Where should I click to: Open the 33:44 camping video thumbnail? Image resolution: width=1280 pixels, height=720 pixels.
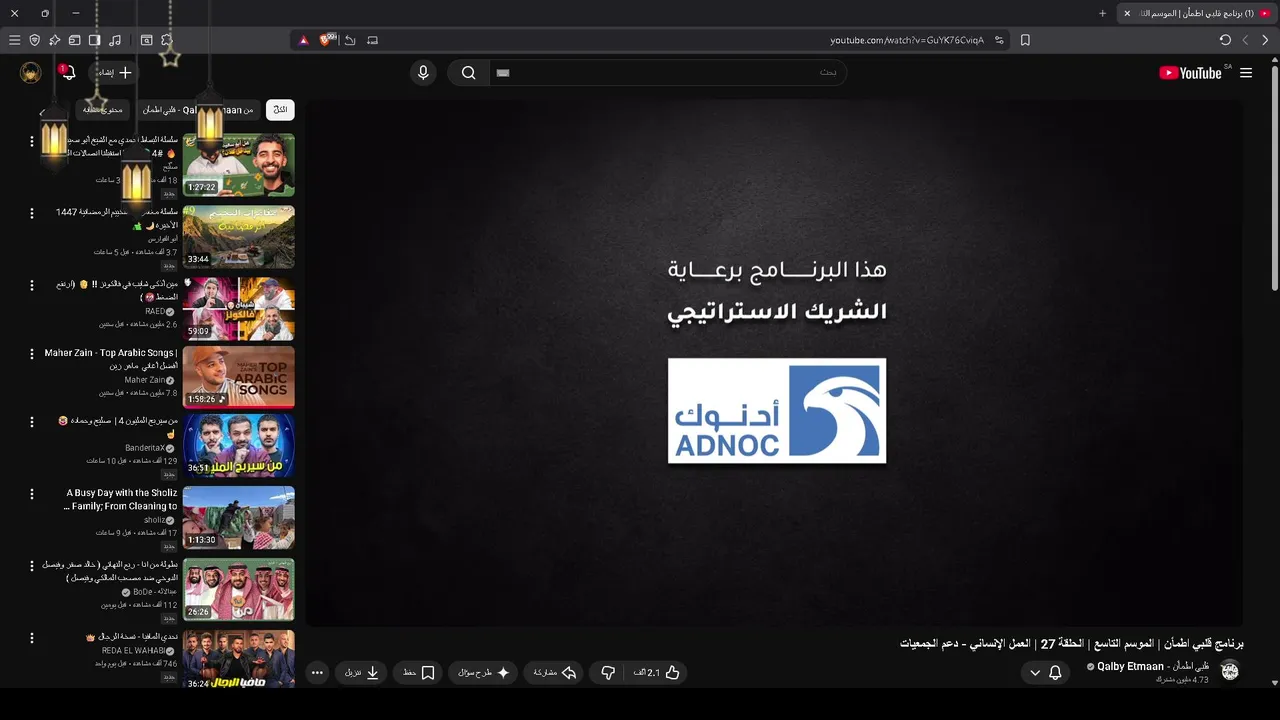[x=239, y=237]
